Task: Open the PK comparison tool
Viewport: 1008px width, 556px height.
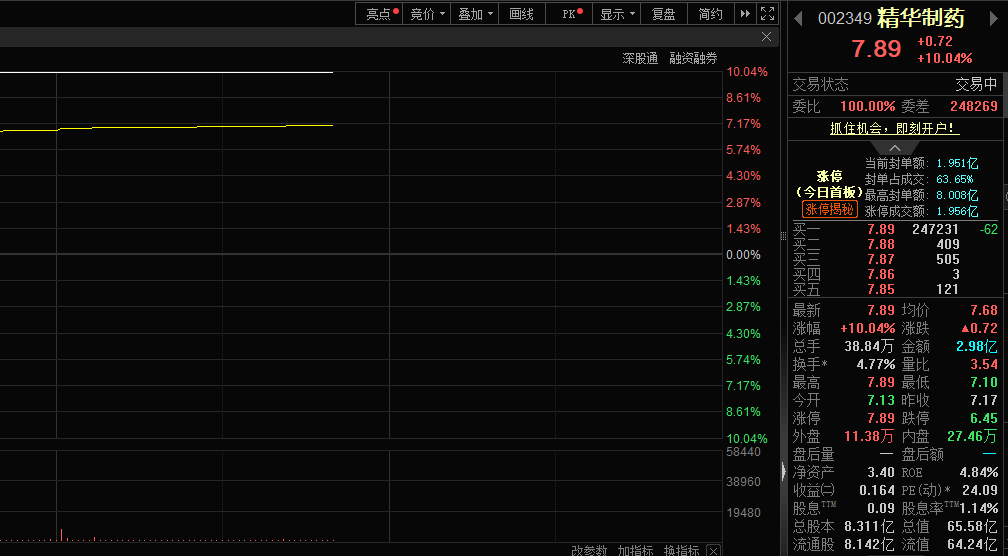Action: (x=569, y=13)
